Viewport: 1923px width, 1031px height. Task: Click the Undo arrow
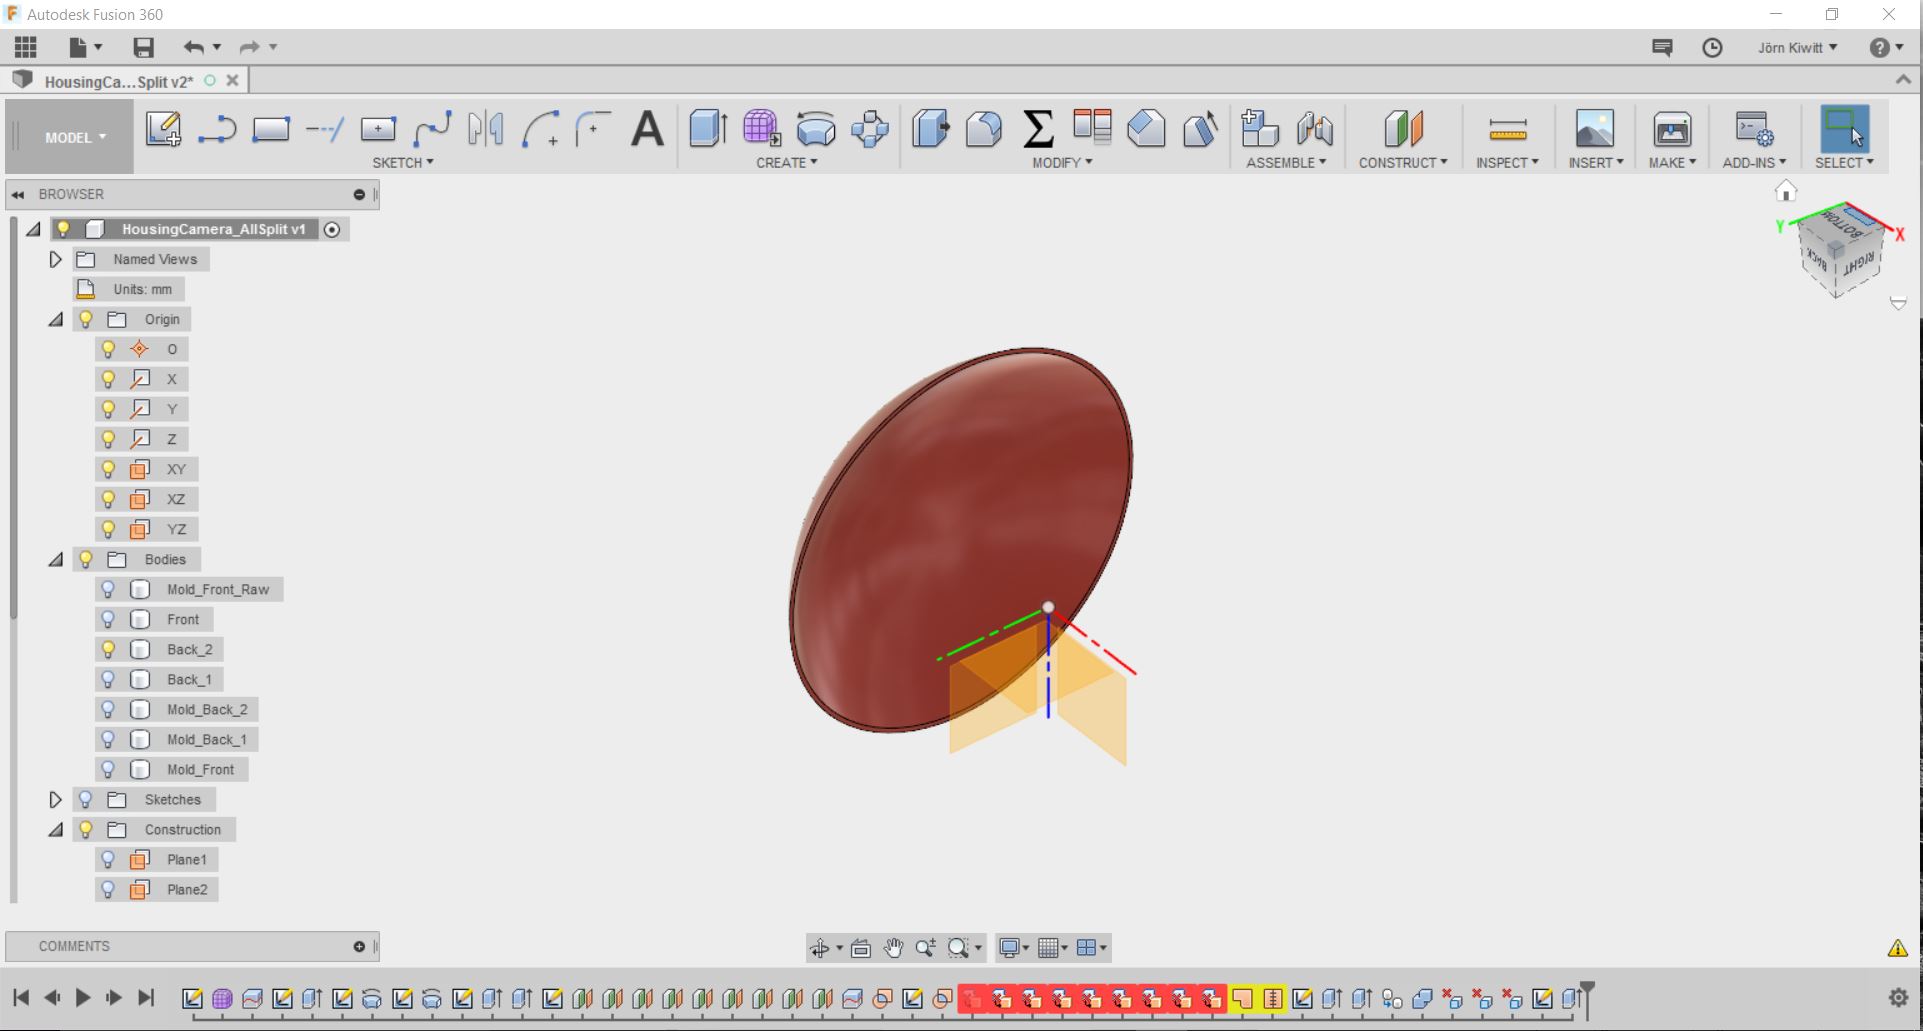click(194, 47)
